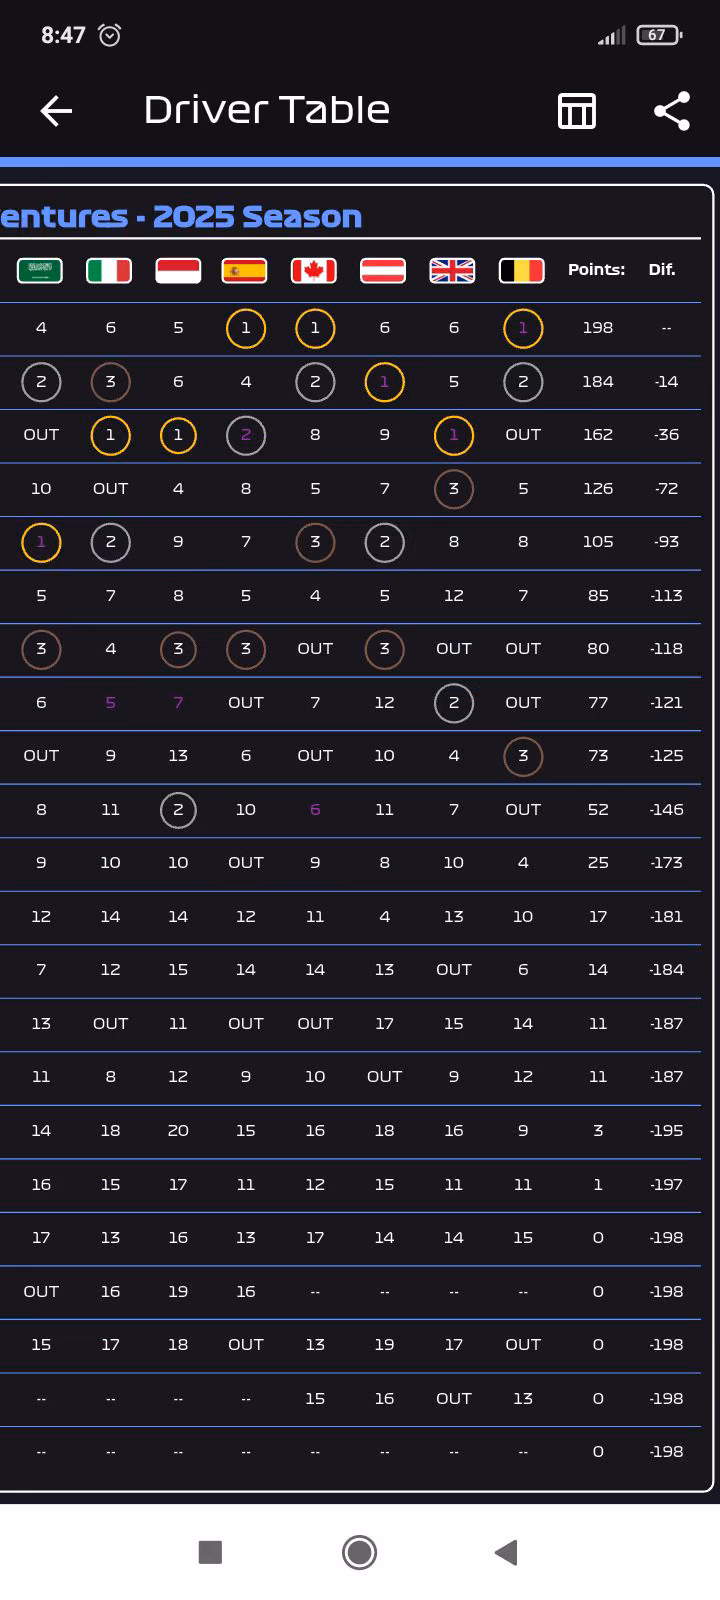The image size is (720, 1600).
Task: Tap the 184 points cell in second row
Action: [598, 382]
